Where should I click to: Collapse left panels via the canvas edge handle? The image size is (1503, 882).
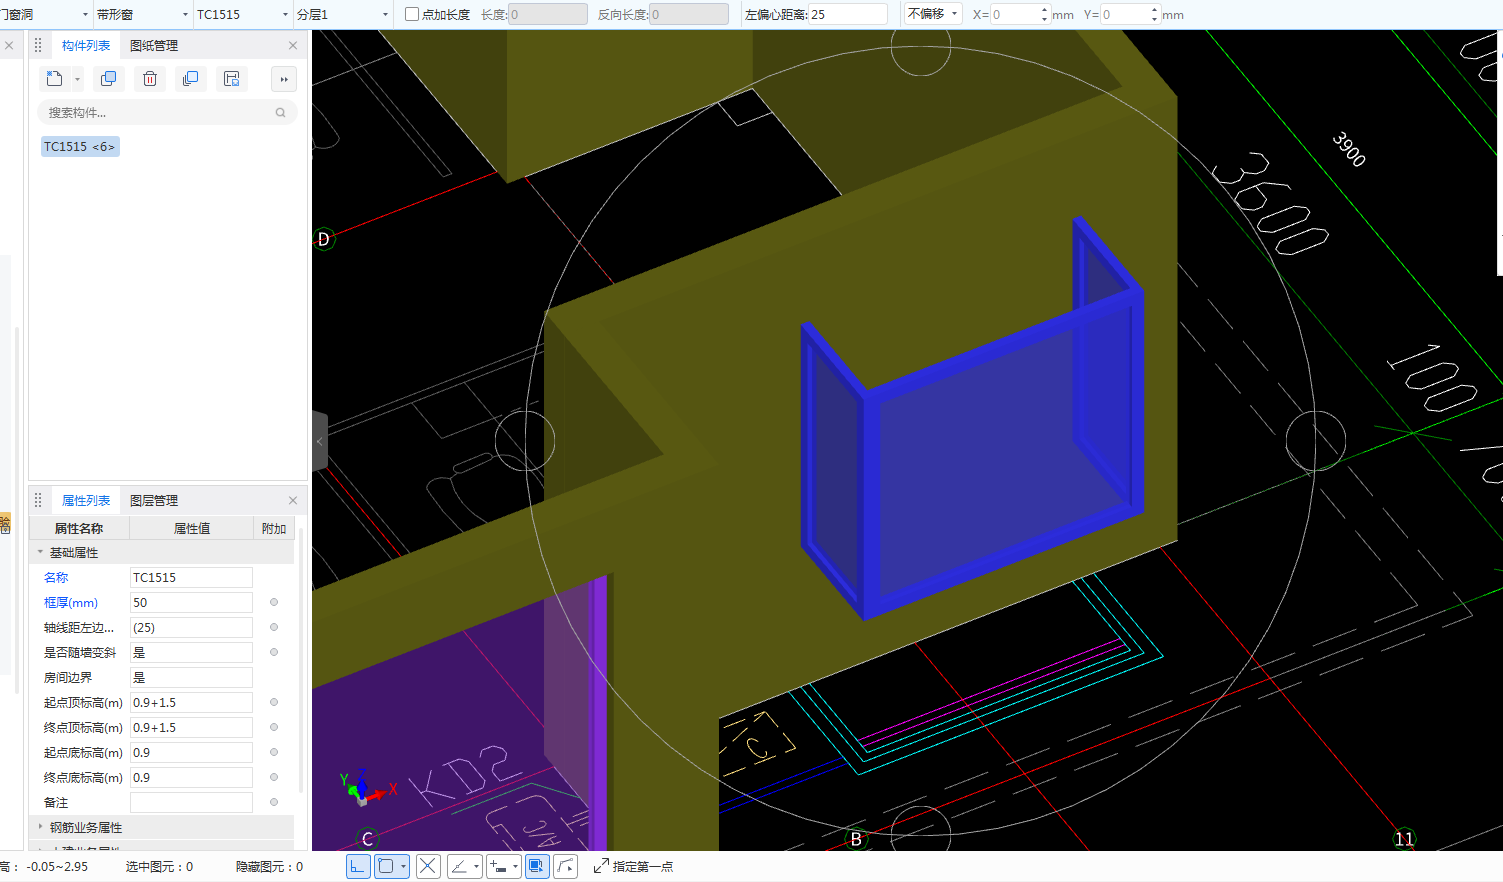pyautogui.click(x=320, y=441)
